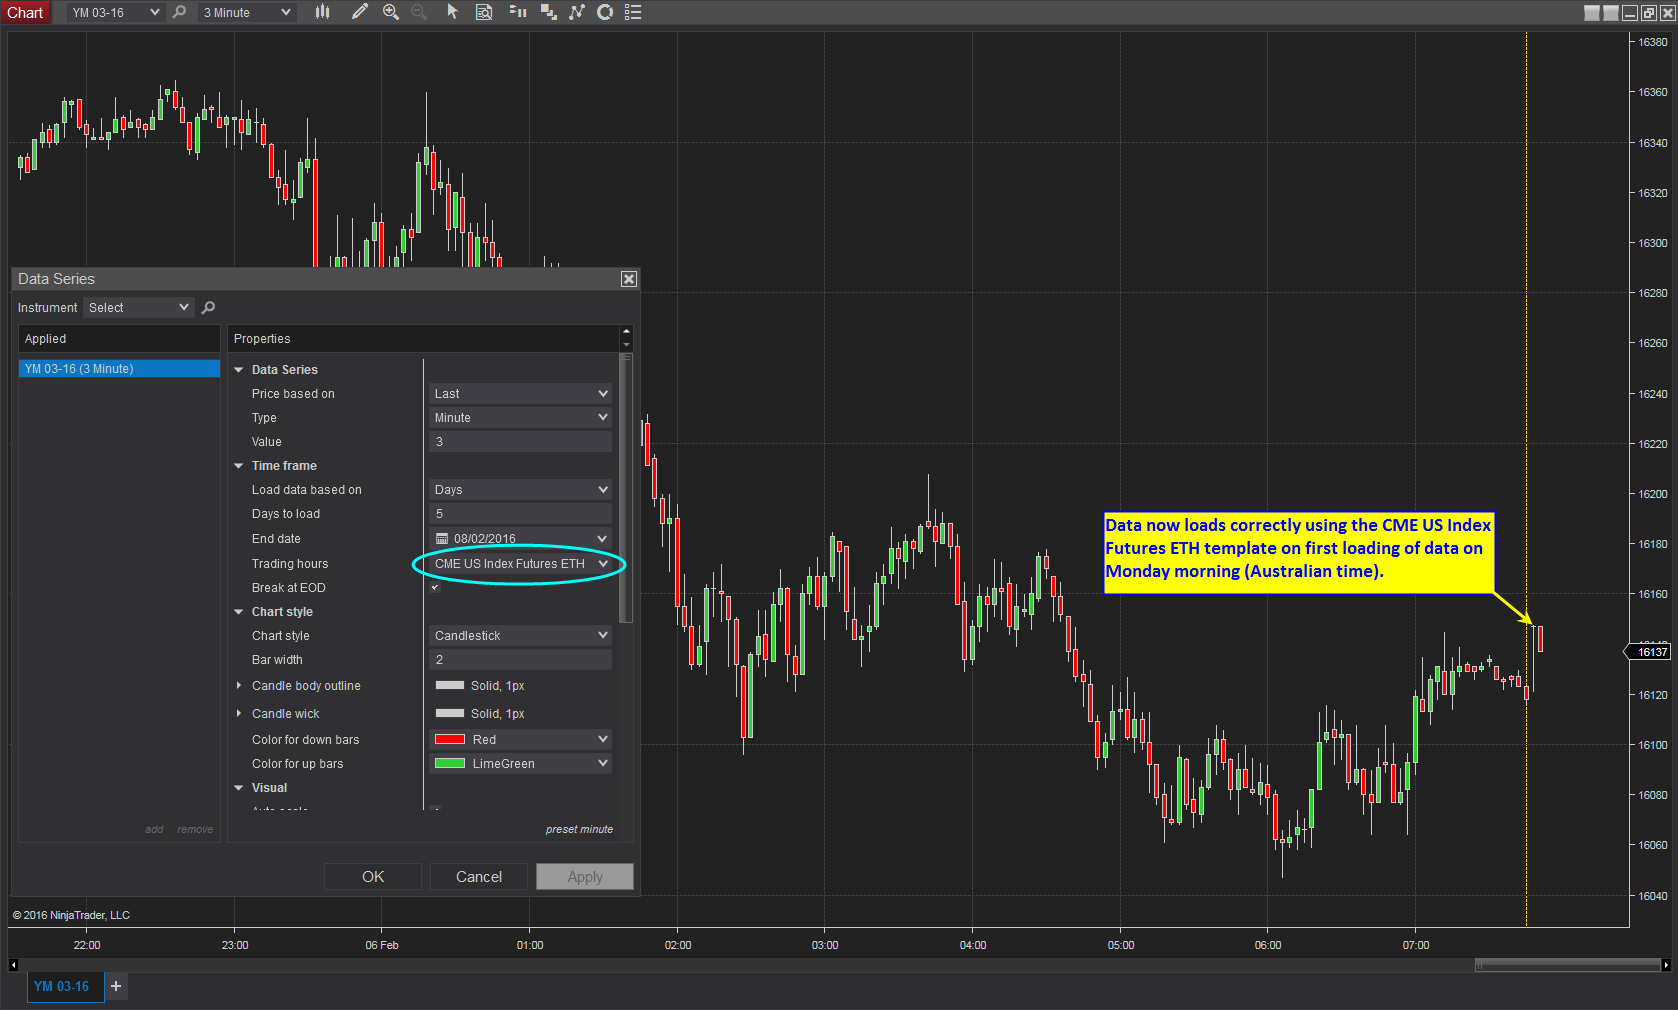Toggle the Break at EOD checkbox
This screenshot has width=1678, height=1010.
pyautogui.click(x=435, y=587)
